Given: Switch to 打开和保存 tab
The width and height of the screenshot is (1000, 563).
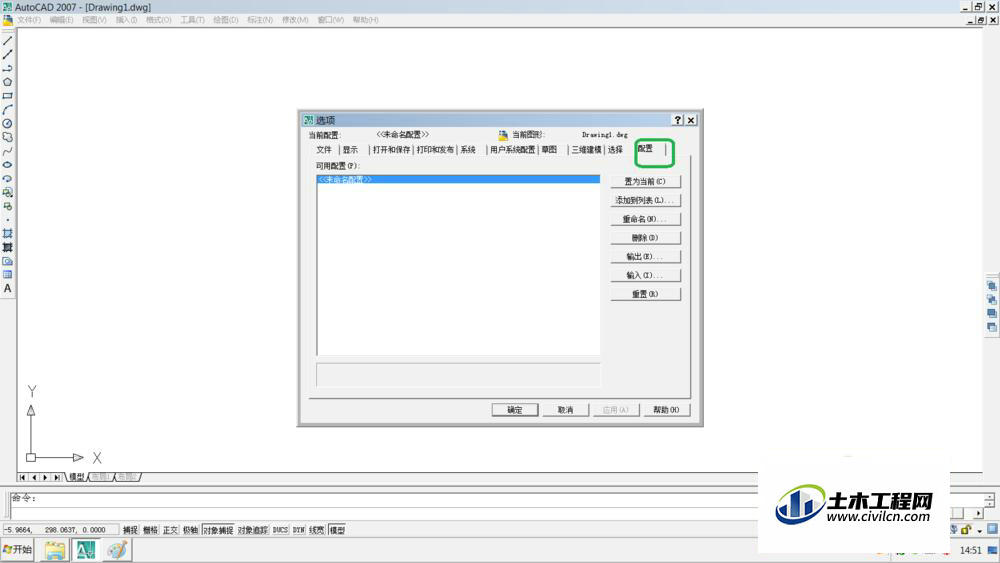Looking at the screenshot, I should point(392,150).
